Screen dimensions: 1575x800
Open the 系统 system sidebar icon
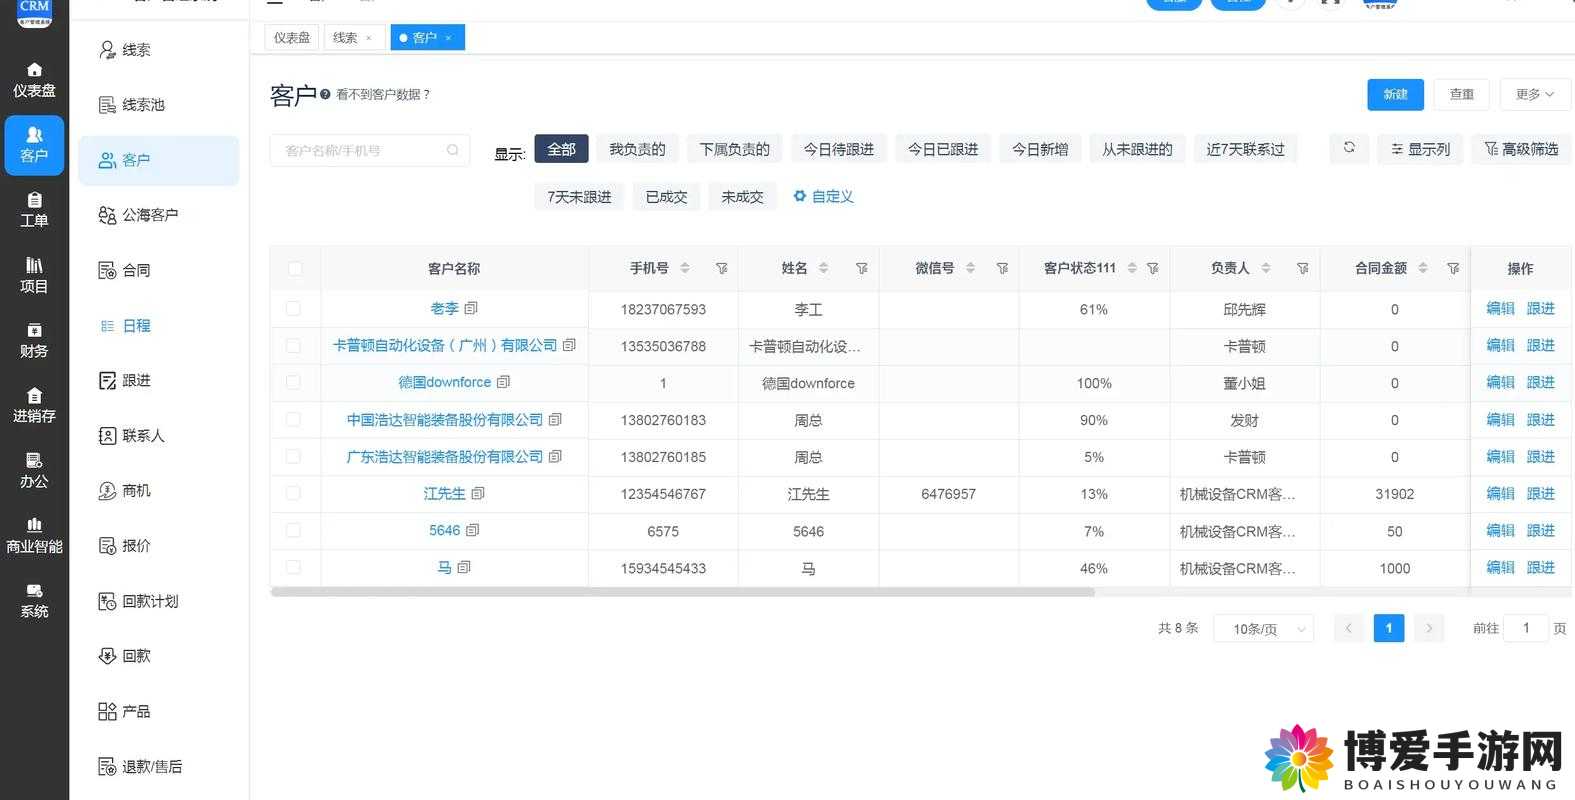(34, 601)
